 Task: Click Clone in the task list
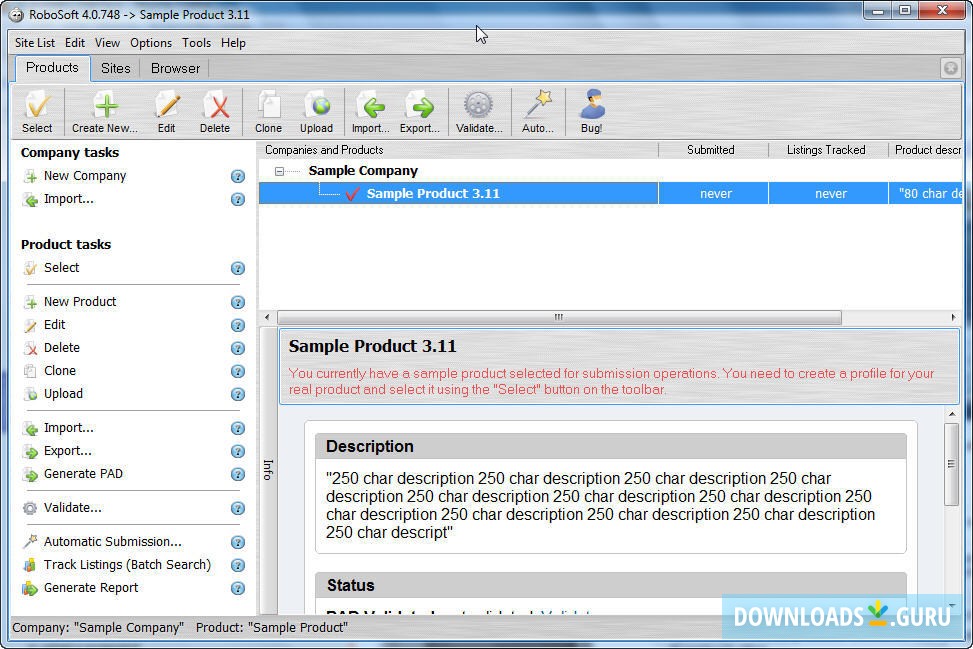point(60,371)
